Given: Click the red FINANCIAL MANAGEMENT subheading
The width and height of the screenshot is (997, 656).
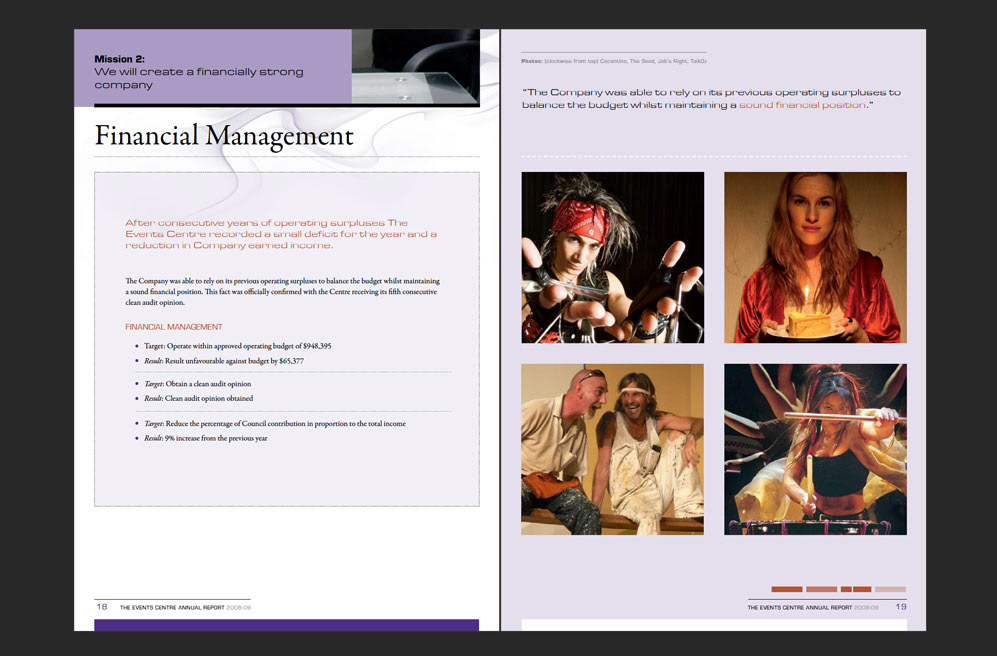Looking at the screenshot, I should (173, 327).
